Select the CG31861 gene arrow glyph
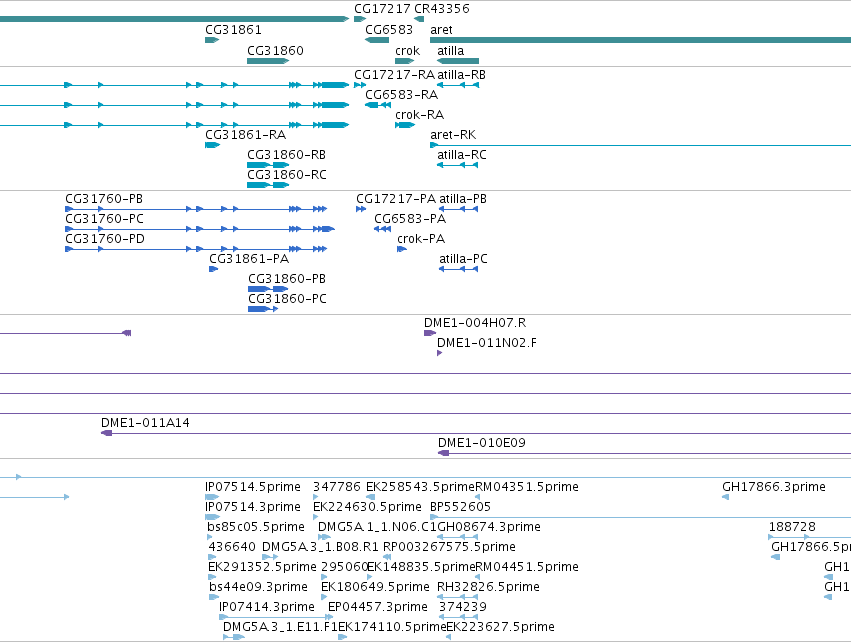 [212, 40]
